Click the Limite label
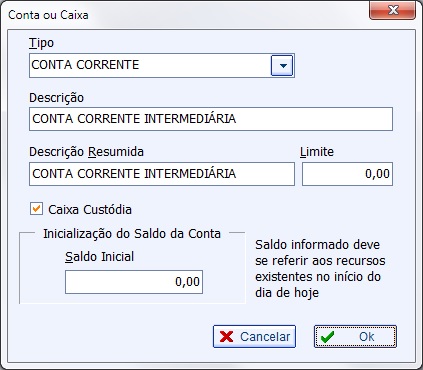423x370 pixels. point(317,152)
